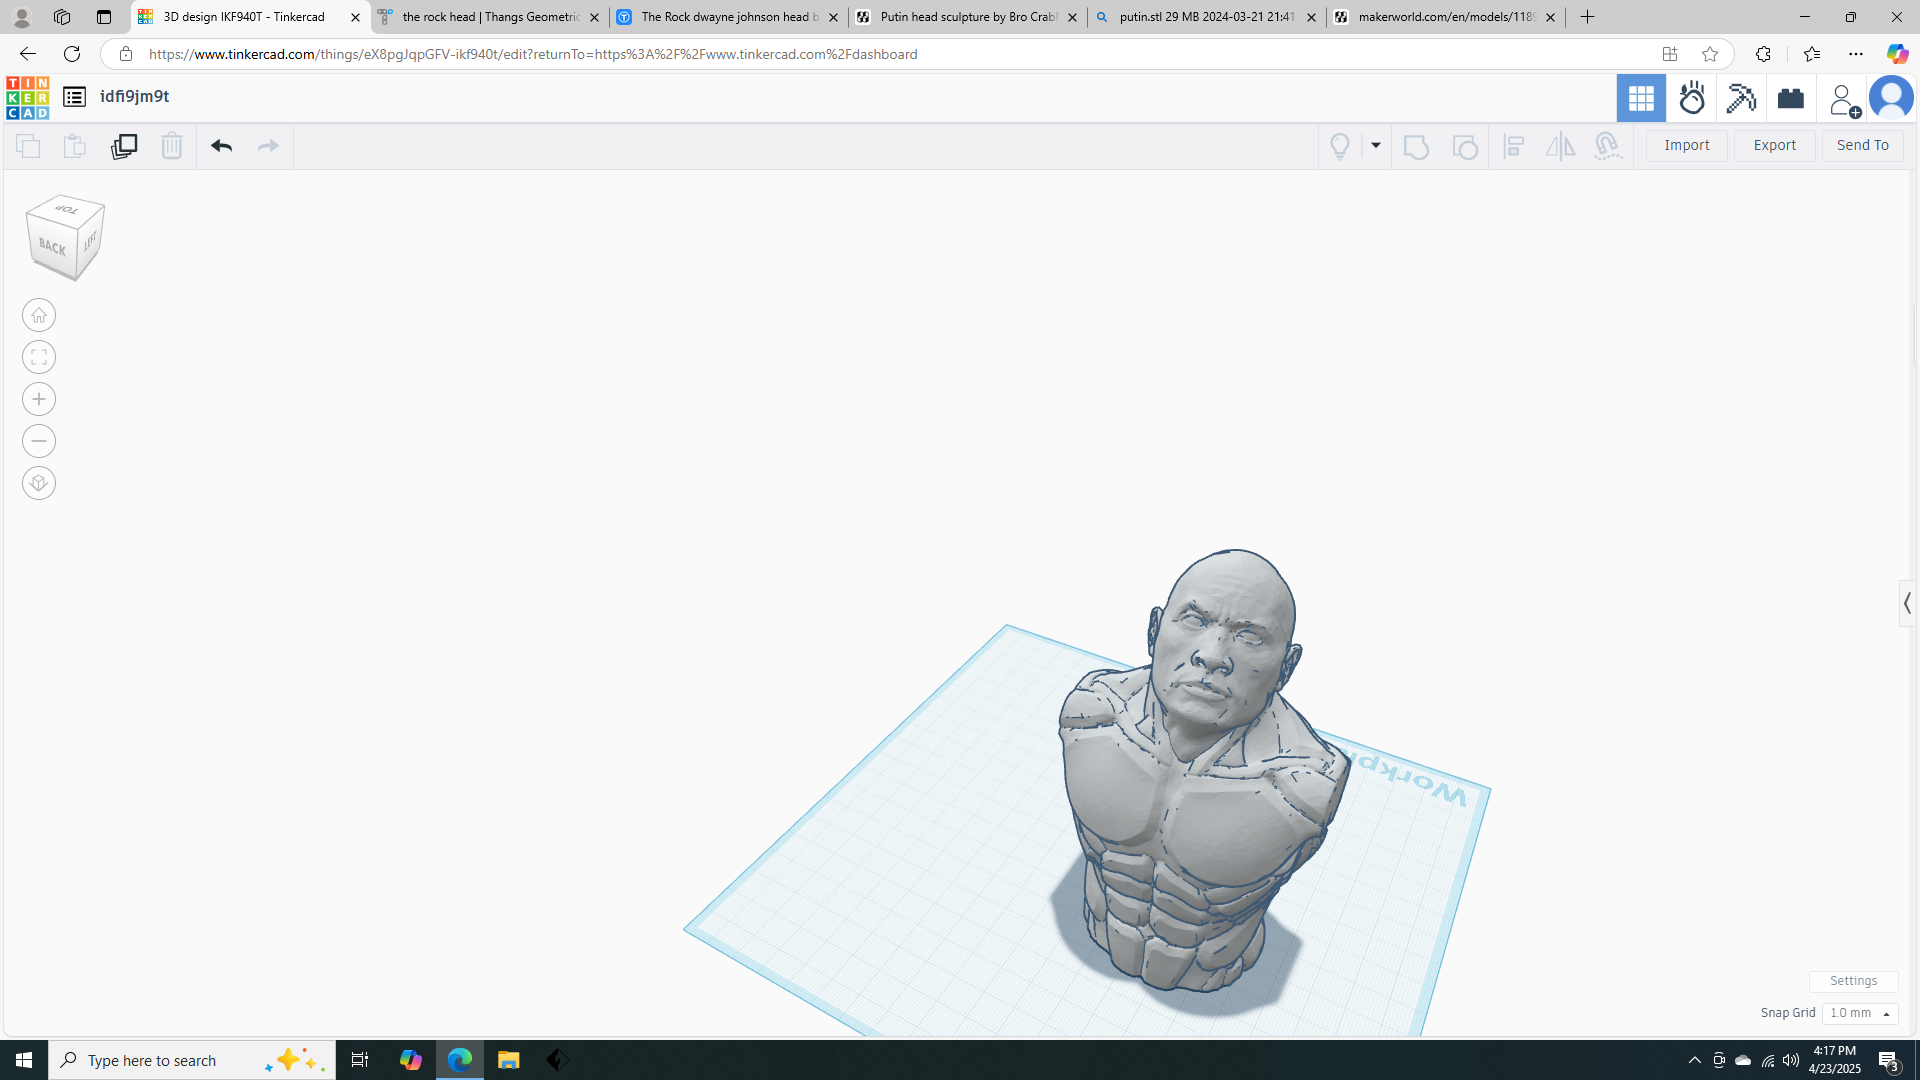Open the Sim Lab icon

(1692, 98)
